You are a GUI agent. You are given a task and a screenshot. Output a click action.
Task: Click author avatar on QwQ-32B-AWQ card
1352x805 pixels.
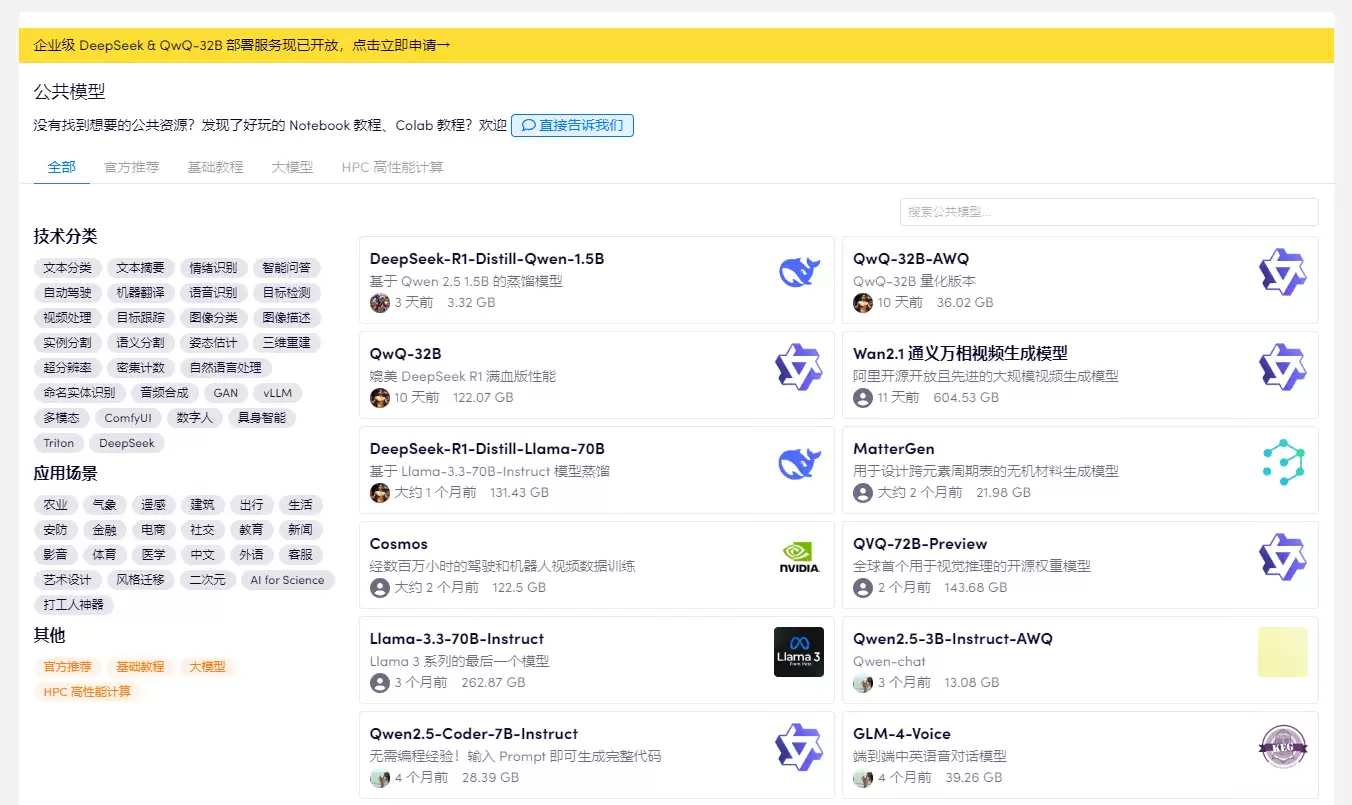[863, 303]
